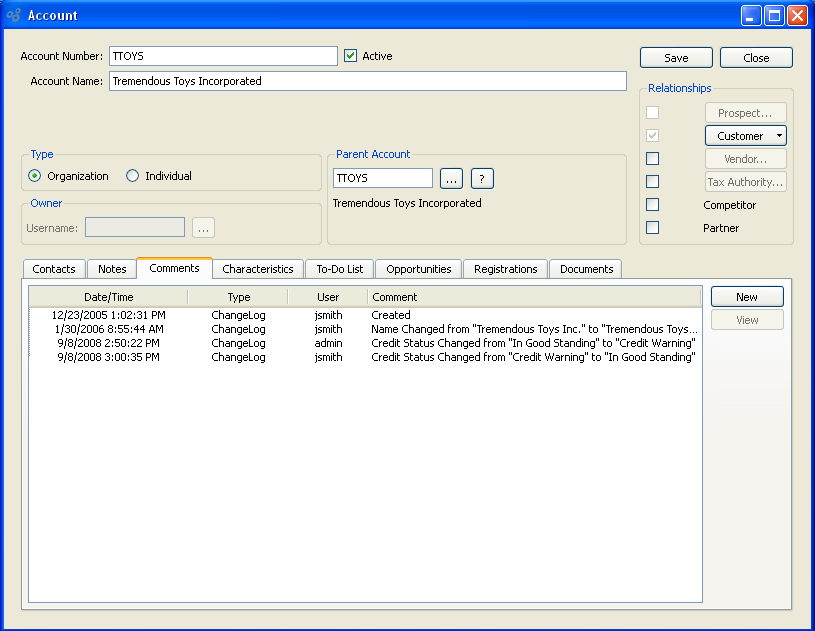The height and width of the screenshot is (631, 815).
Task: Check the Partner relationship checkbox
Action: [653, 228]
